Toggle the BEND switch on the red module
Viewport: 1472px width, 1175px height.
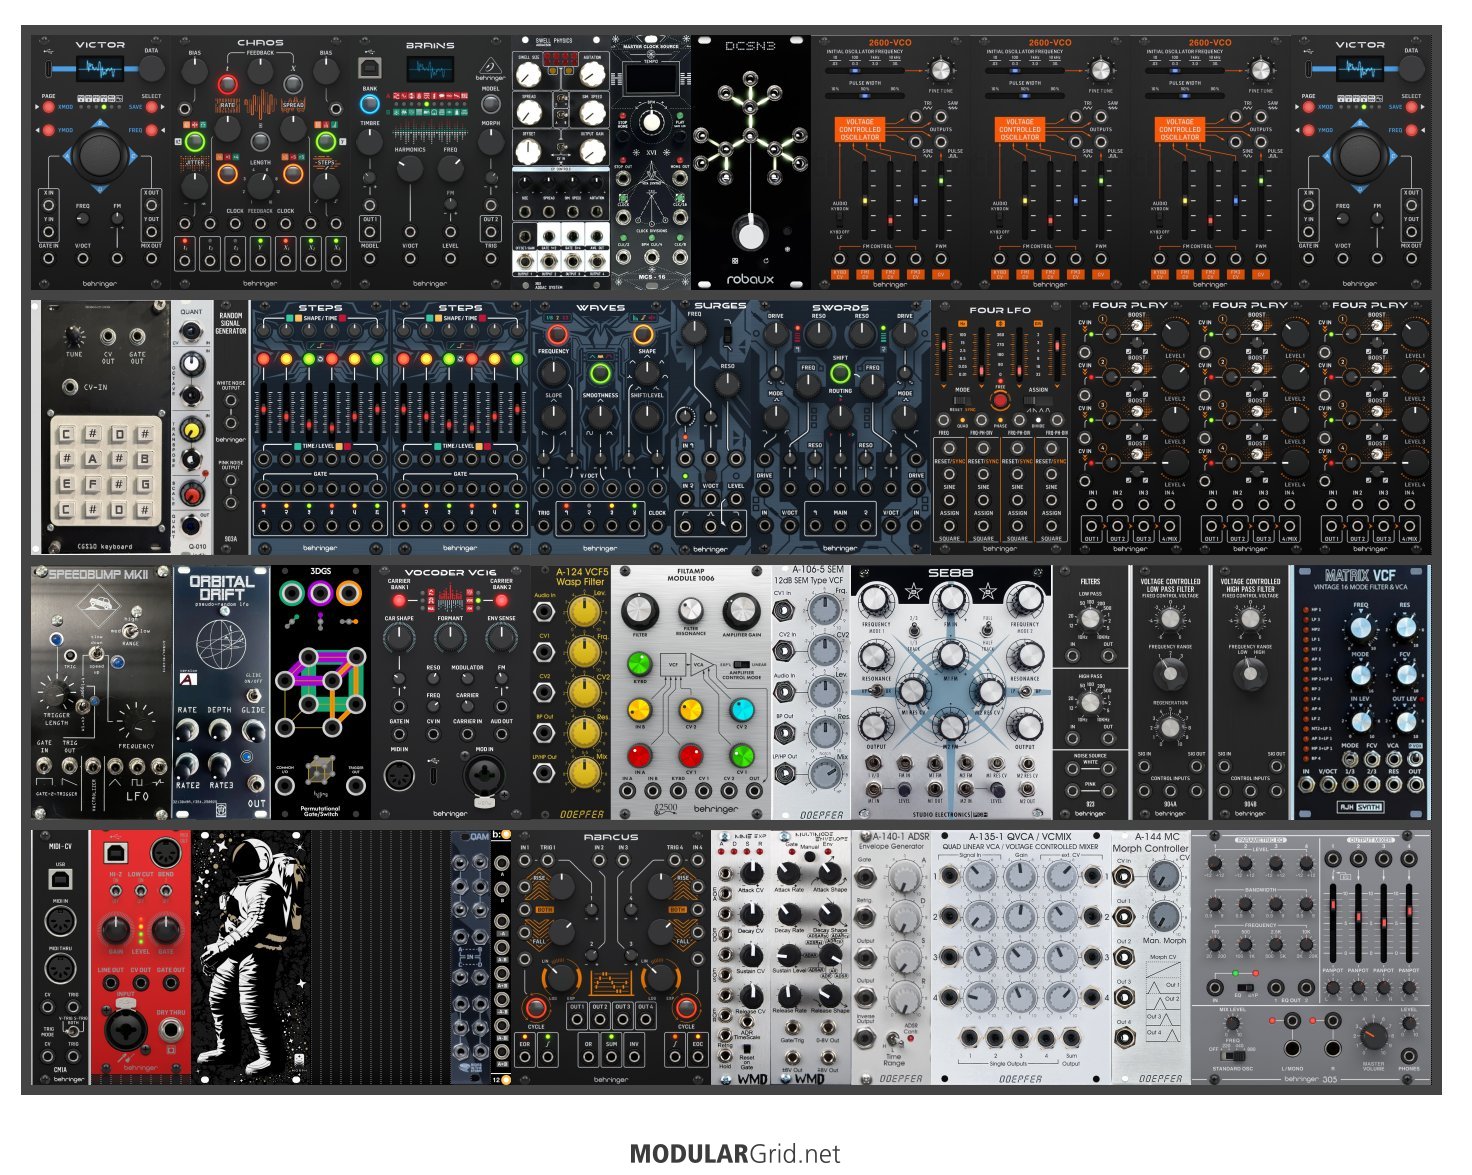(x=166, y=889)
